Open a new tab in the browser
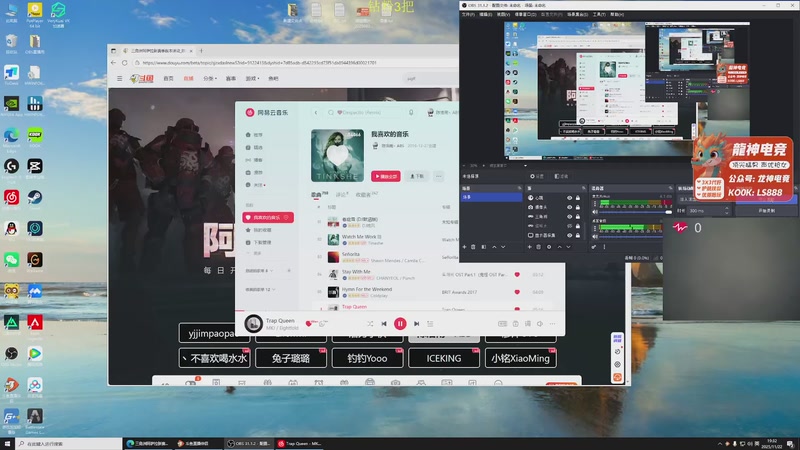Screen dimensions: 800x450 pos(201,51)
